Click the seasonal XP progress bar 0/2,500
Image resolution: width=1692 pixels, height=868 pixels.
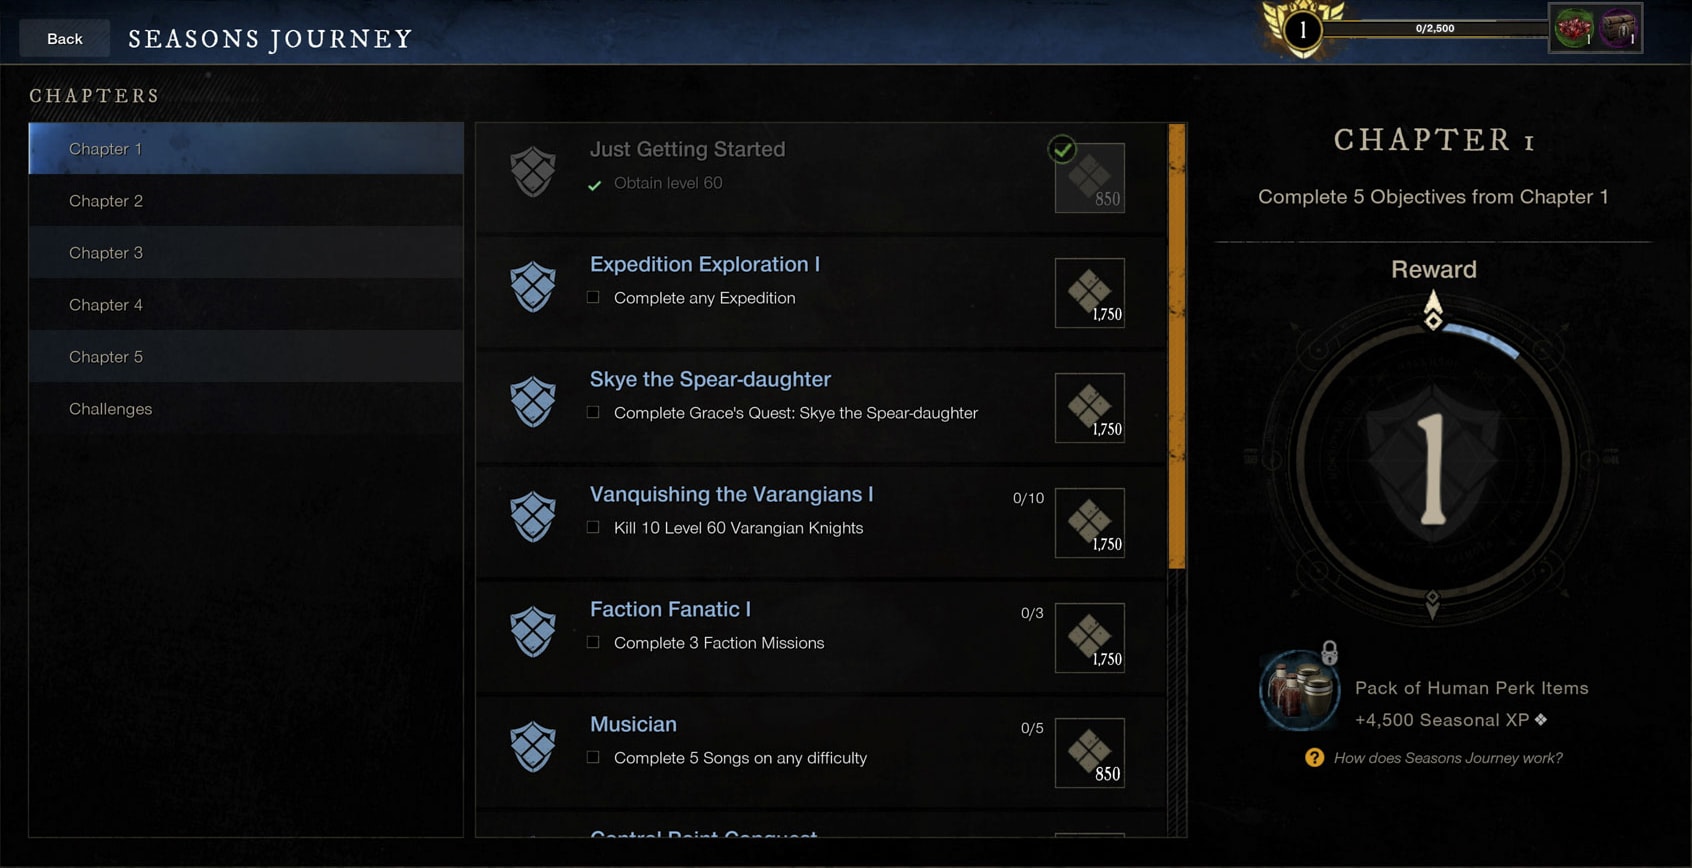tap(1436, 29)
